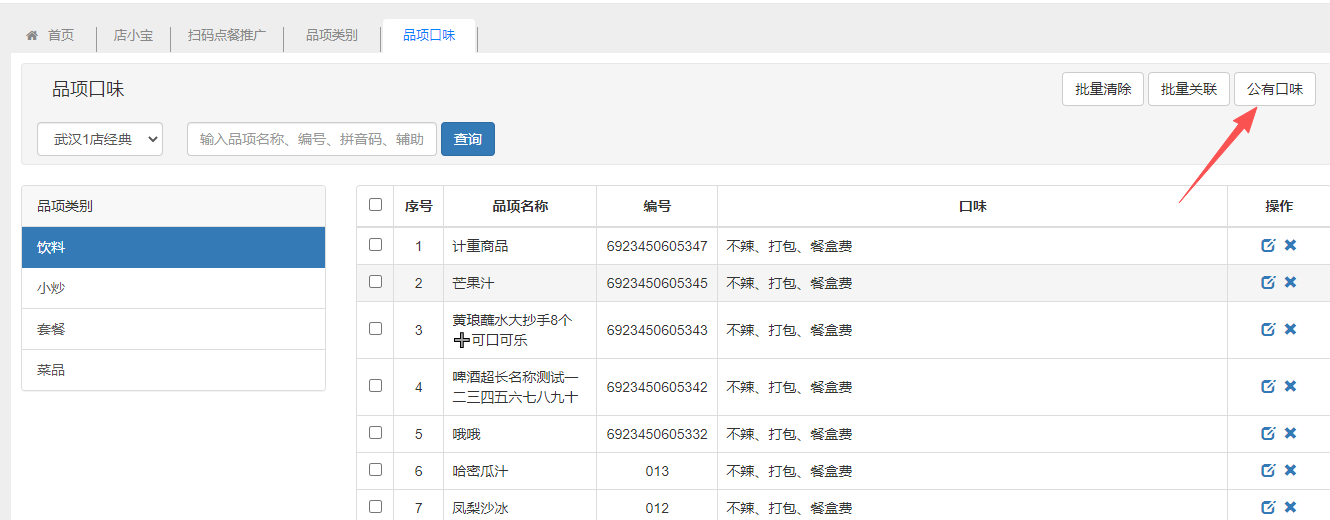This screenshot has height=520, width=1330.
Task: Open edit icon for 凤梨沙冰 row
Action: (x=1268, y=508)
